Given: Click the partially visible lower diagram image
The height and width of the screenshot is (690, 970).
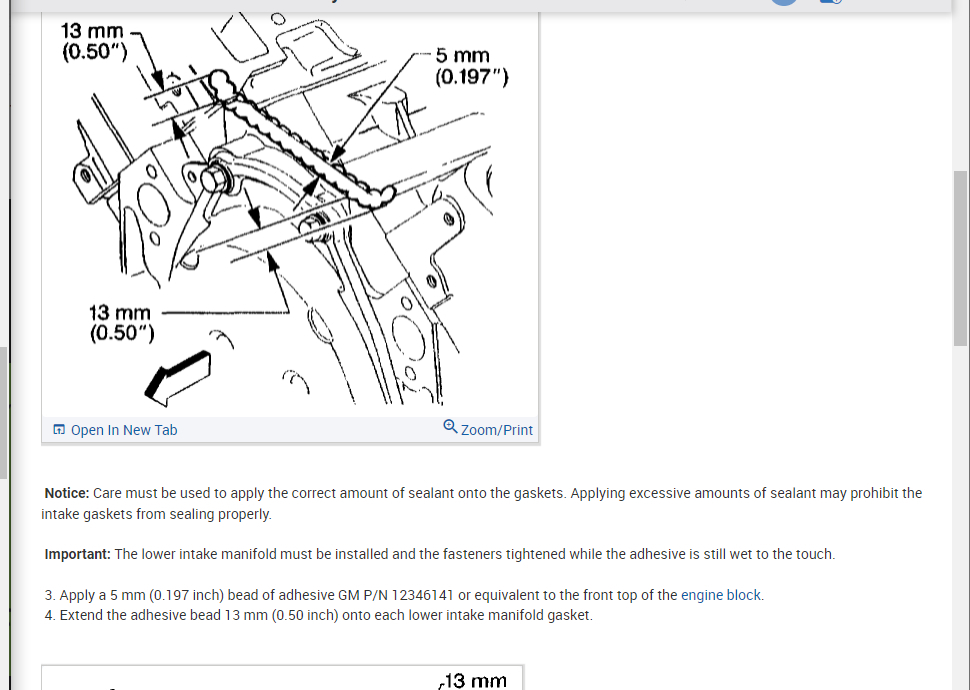Looking at the screenshot, I should 283,678.
